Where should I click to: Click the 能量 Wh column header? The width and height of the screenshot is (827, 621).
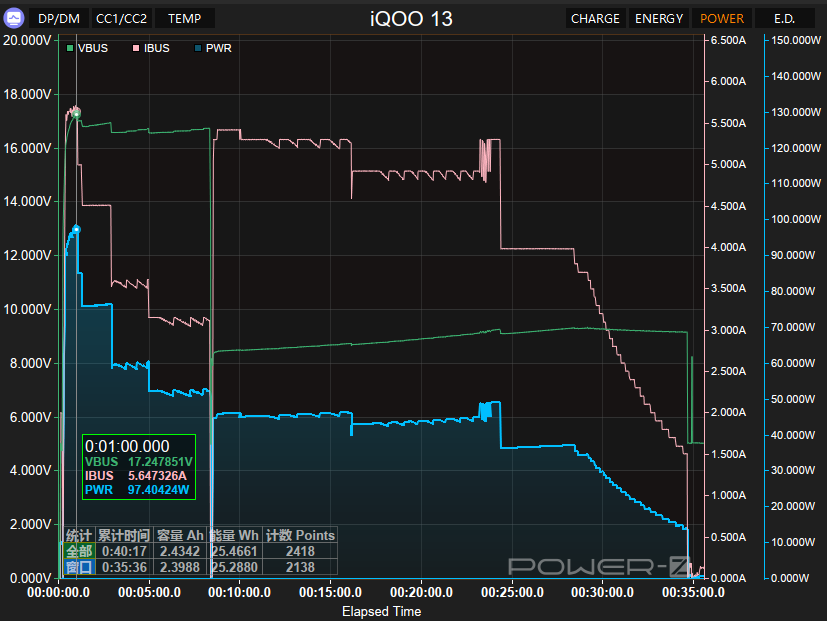coord(235,536)
